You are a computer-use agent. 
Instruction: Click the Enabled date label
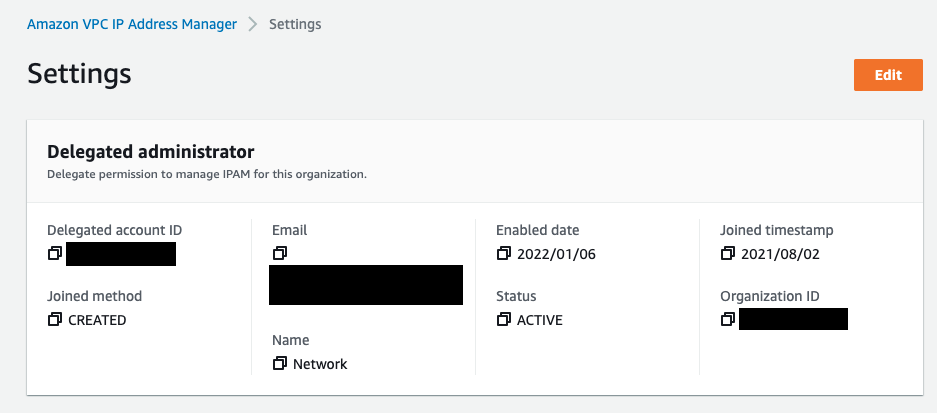coord(538,230)
